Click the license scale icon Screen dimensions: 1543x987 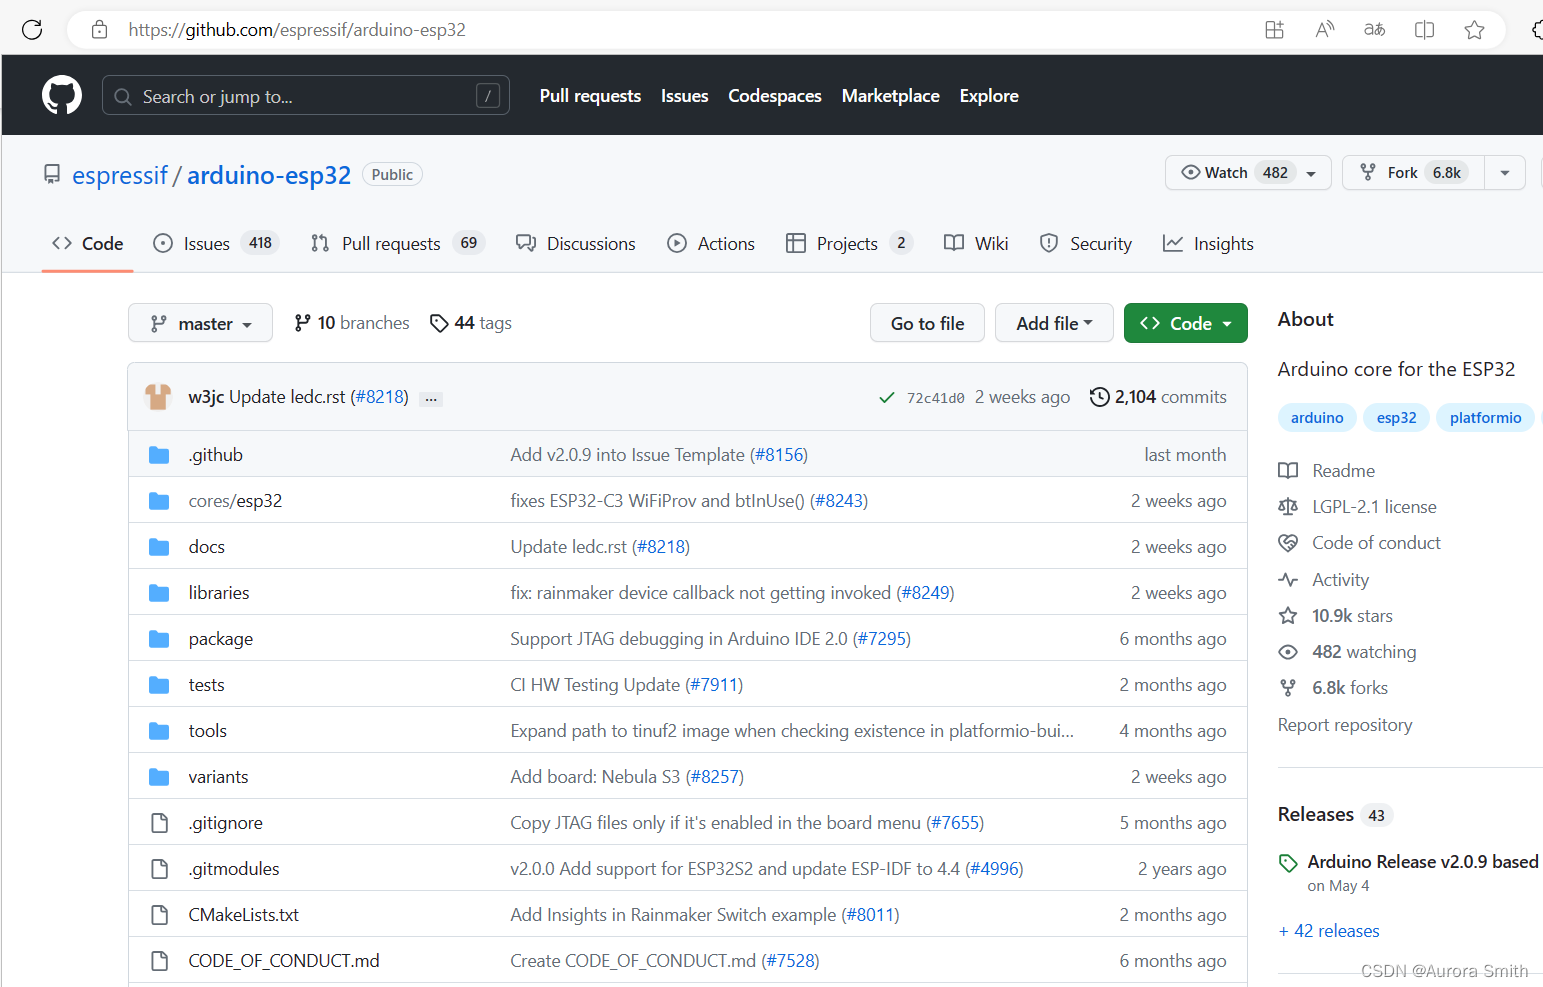pos(1288,507)
